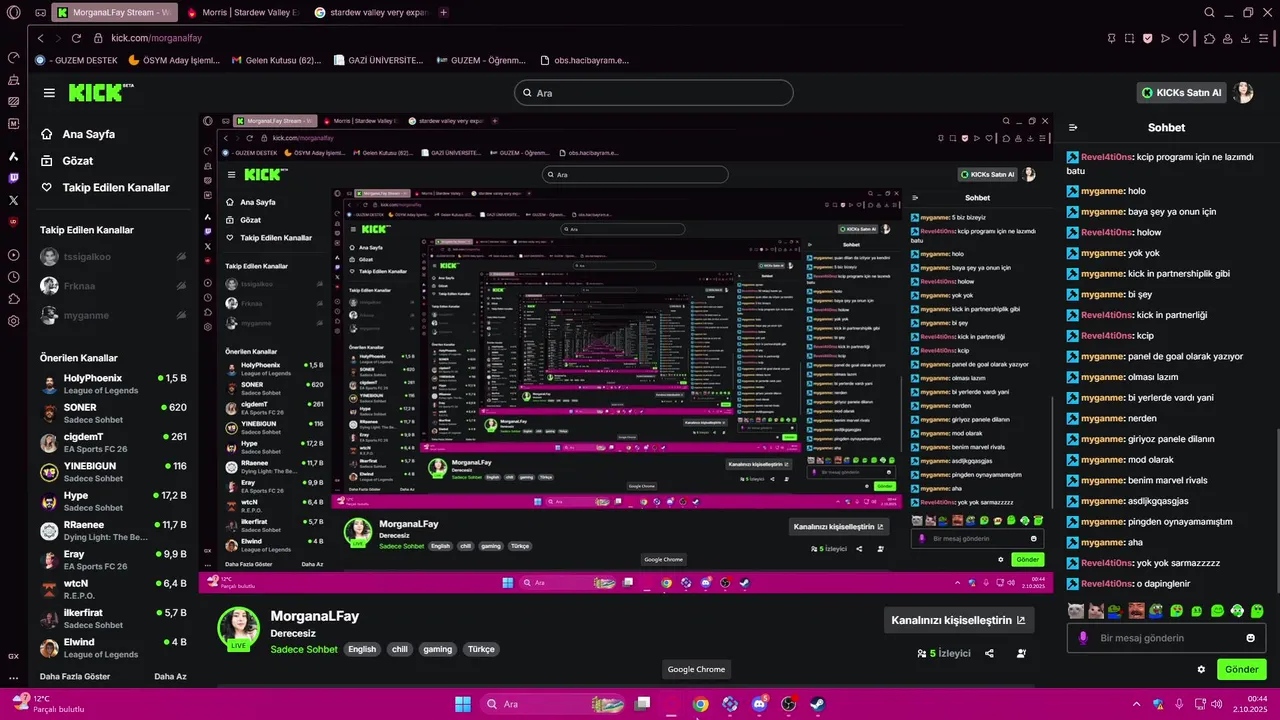This screenshot has height=720, width=1280.
Task: Open GX Corner from tab bar
Action: tap(39, 13)
